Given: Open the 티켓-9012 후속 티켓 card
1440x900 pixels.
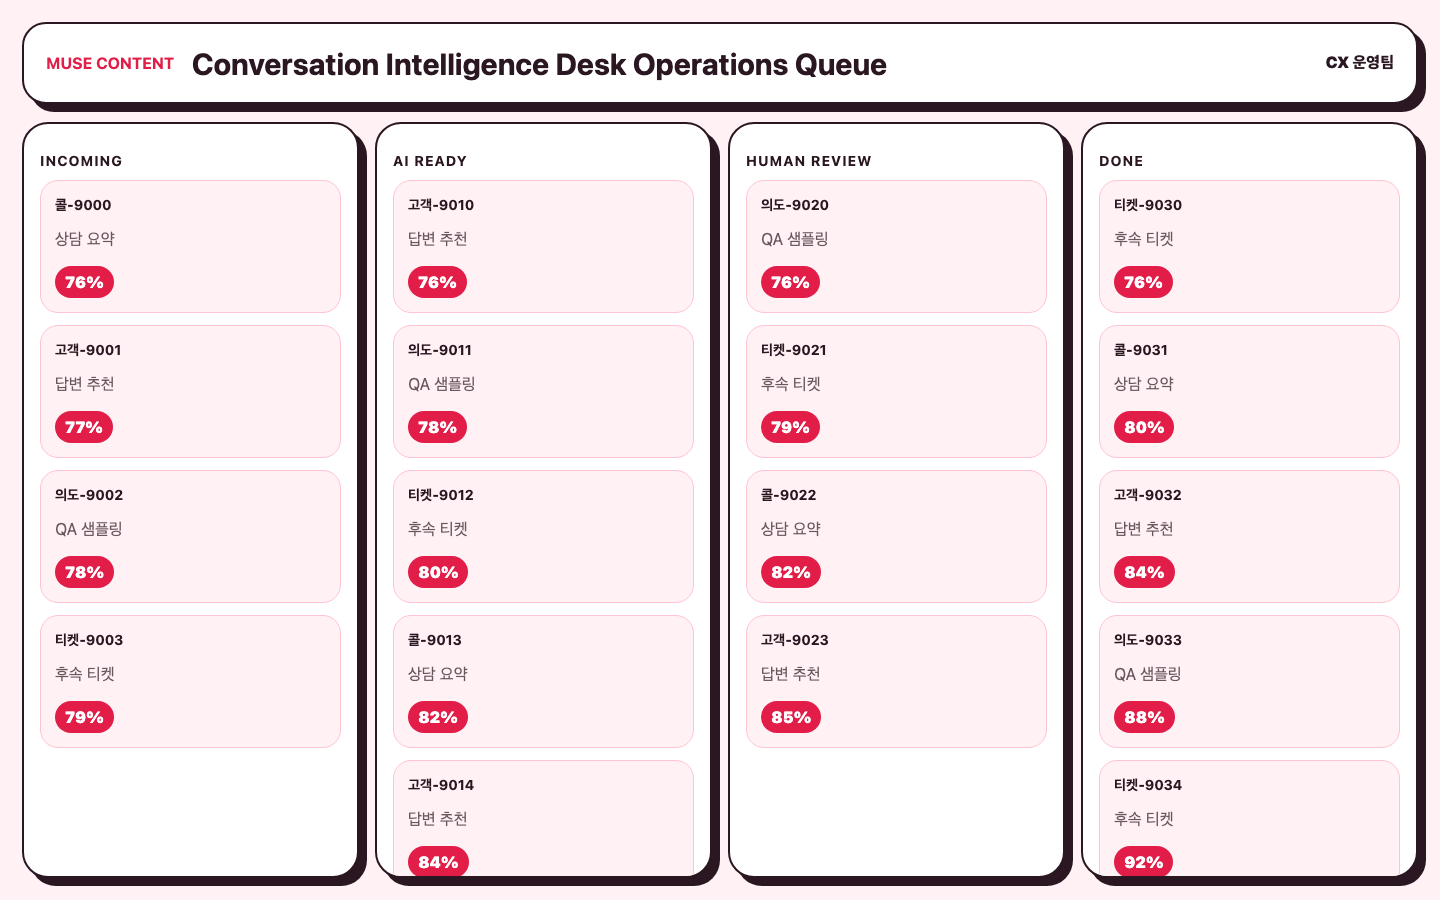Looking at the screenshot, I should pos(543,536).
